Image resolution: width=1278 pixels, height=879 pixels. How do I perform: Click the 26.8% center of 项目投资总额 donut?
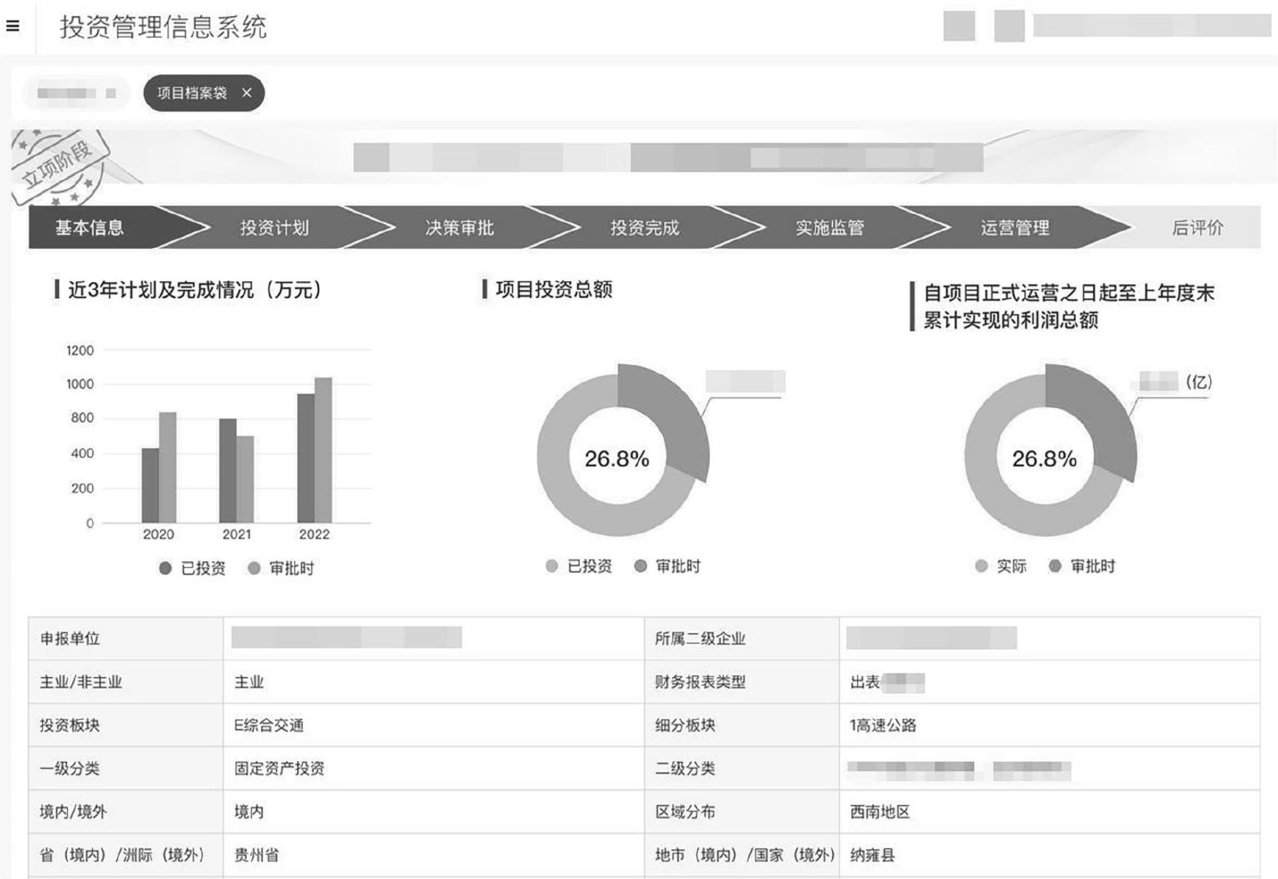tap(617, 459)
